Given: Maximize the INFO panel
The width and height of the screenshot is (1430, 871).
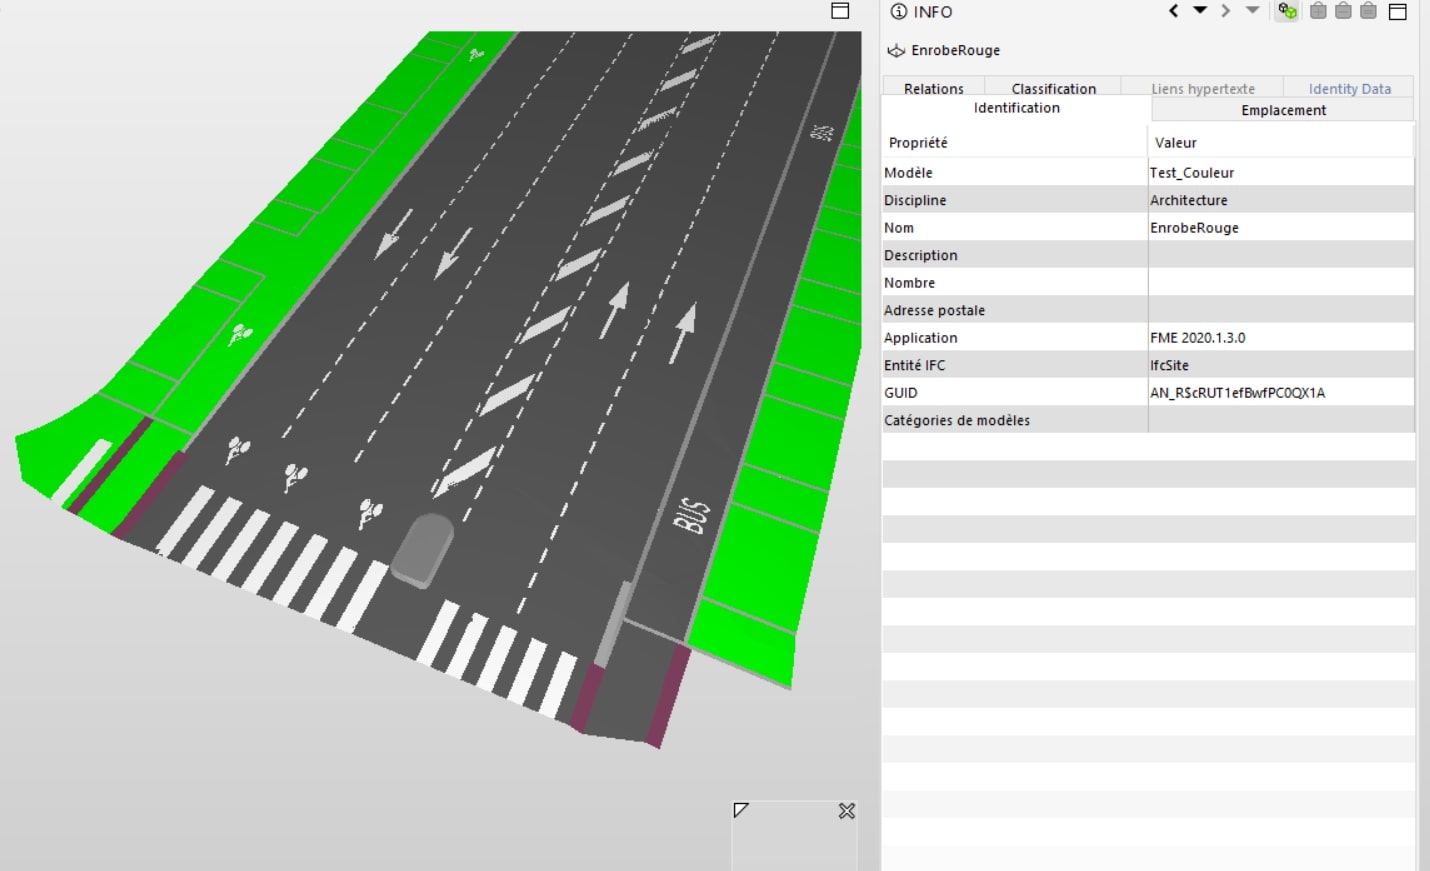Looking at the screenshot, I should click(x=1398, y=11).
